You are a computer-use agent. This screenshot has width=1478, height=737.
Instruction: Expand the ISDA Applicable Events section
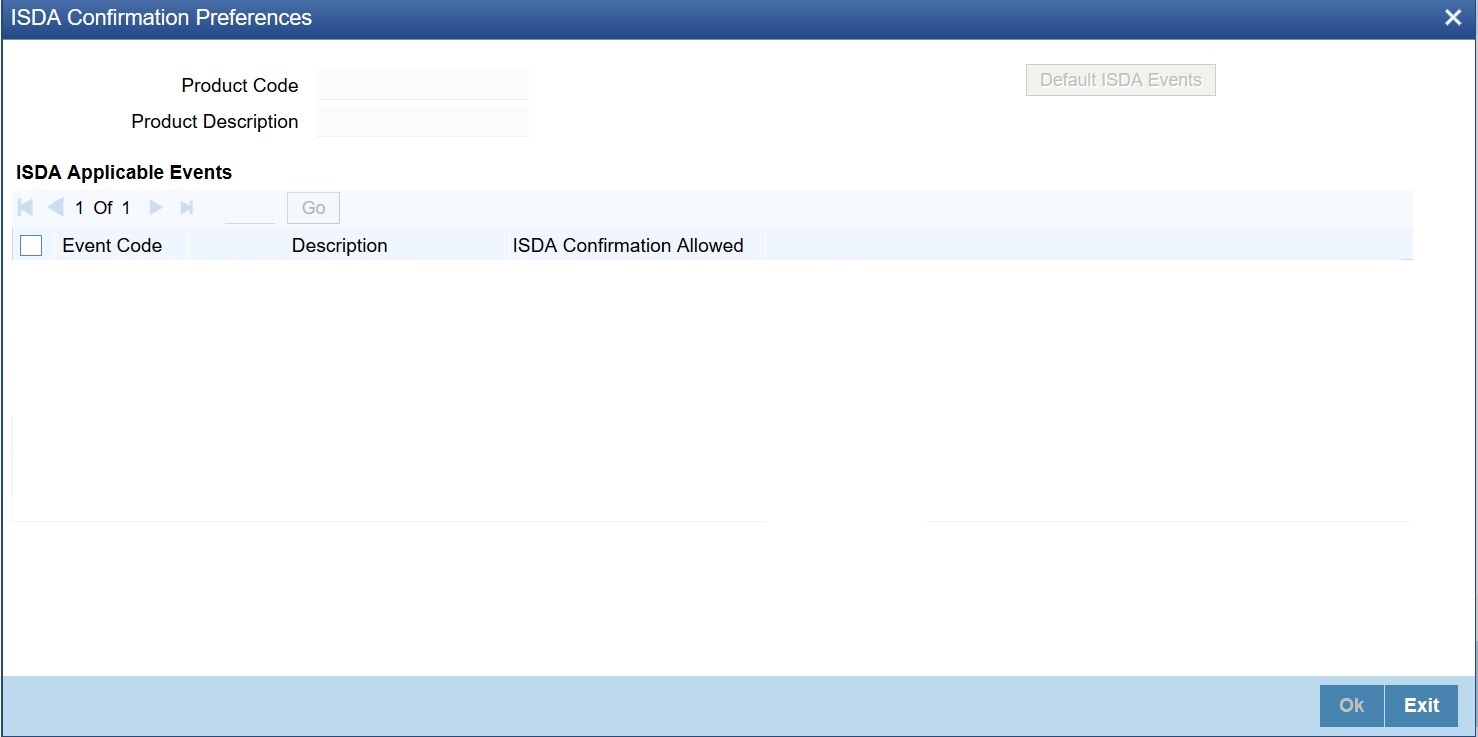[x=124, y=172]
